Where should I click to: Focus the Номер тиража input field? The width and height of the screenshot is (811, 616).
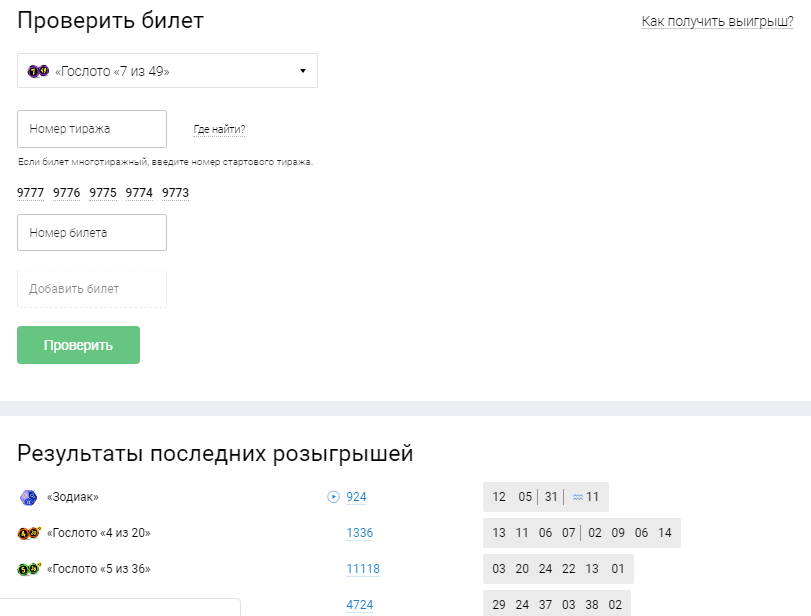click(92, 129)
